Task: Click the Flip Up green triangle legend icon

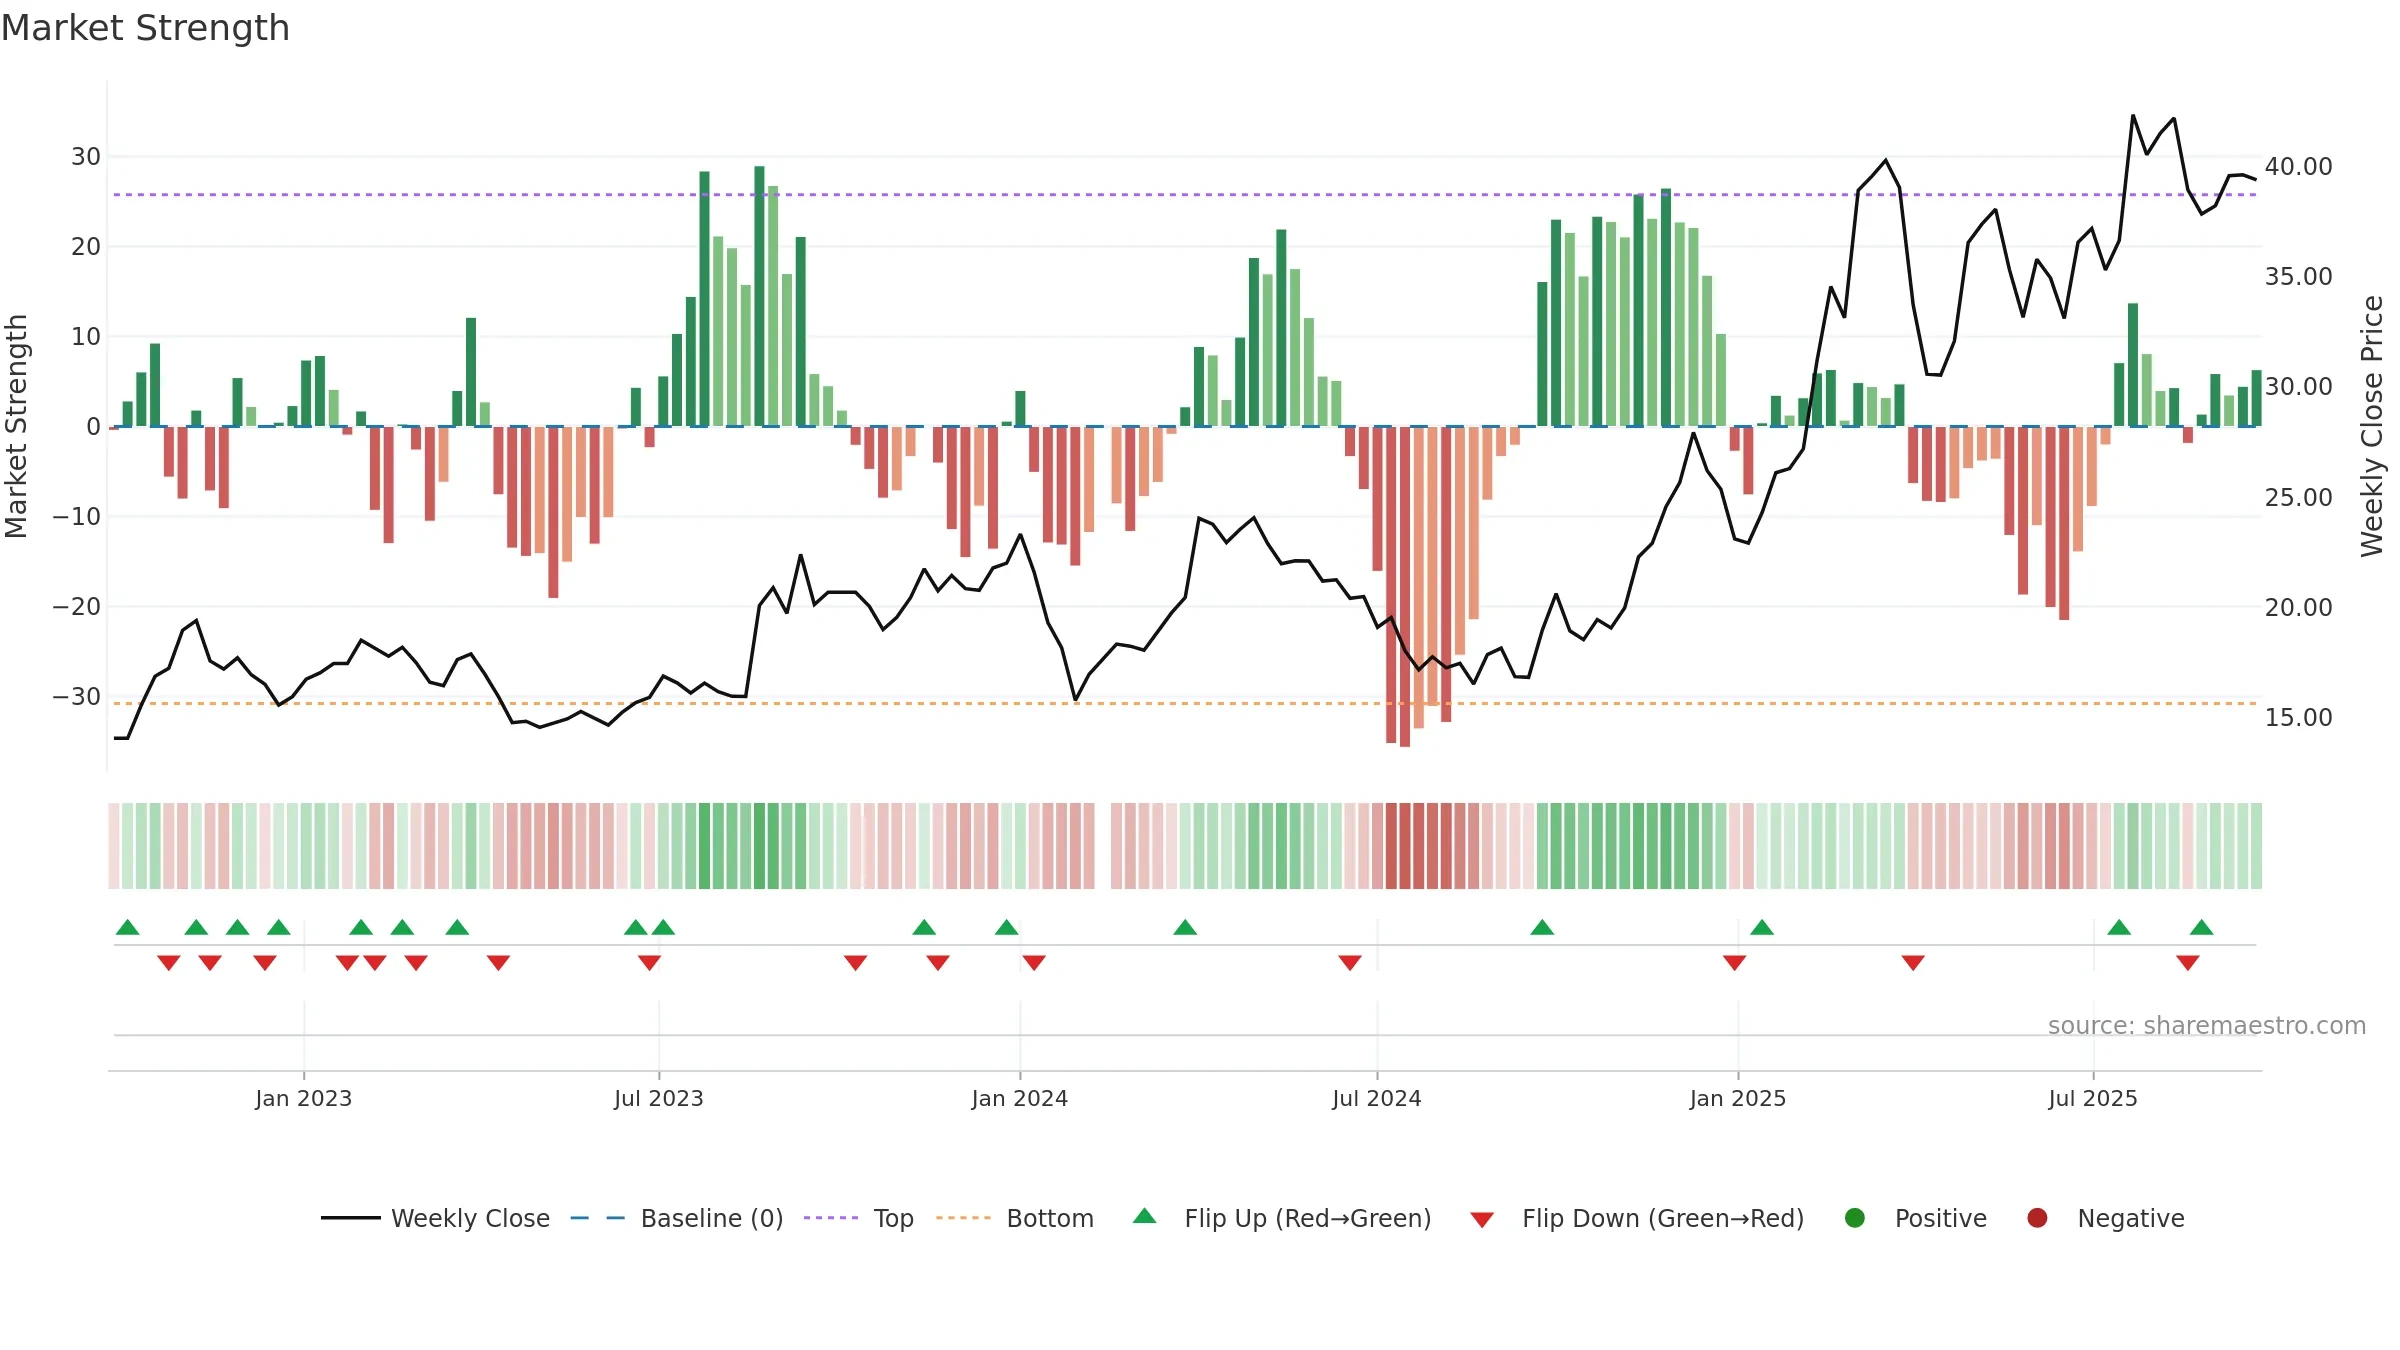Action: pyautogui.click(x=1145, y=1216)
